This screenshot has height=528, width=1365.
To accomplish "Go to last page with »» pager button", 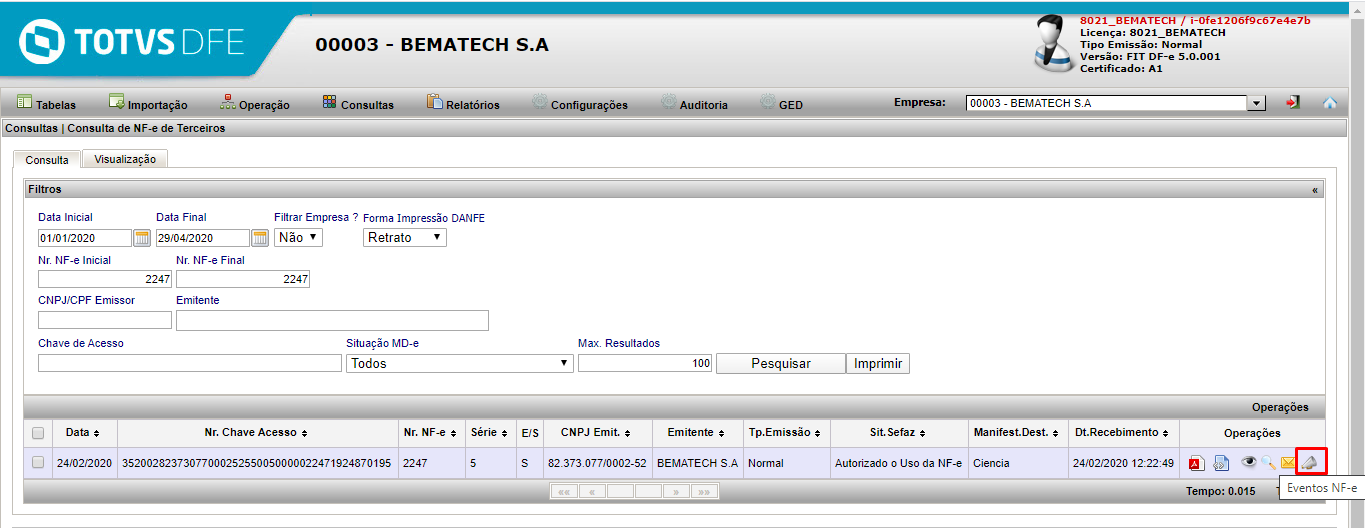I will pos(705,492).
